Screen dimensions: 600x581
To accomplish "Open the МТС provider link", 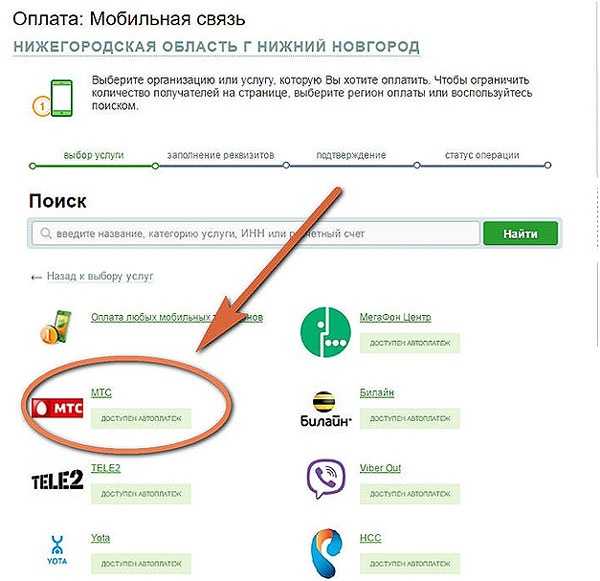I will click(101, 393).
